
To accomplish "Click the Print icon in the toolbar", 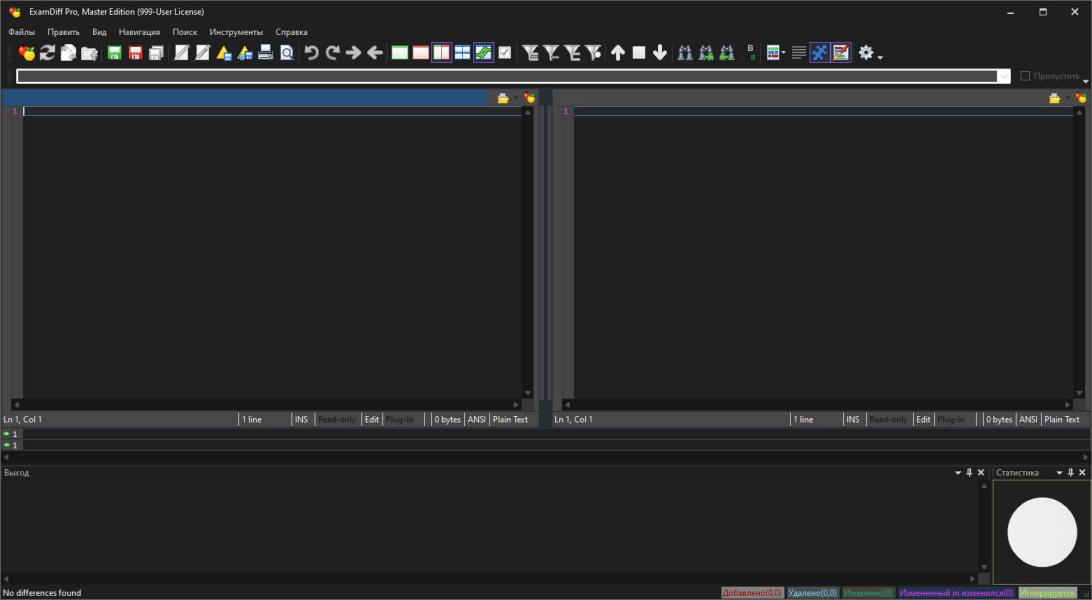I will [x=265, y=53].
